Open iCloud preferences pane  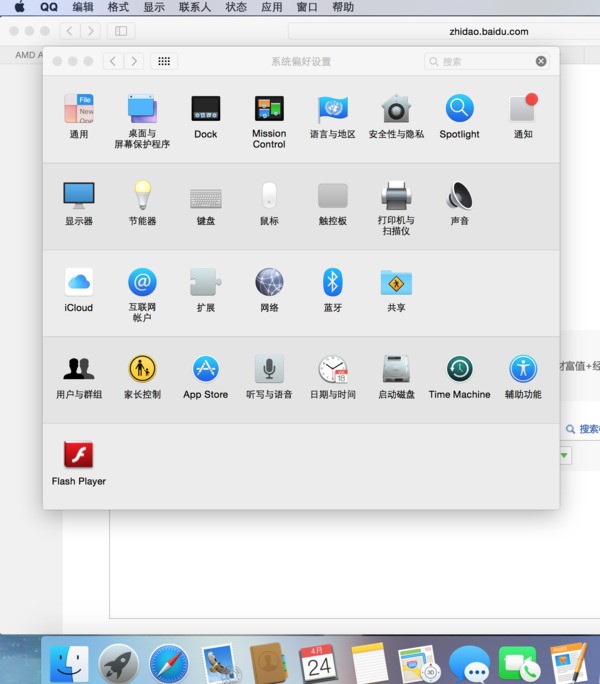click(x=79, y=289)
